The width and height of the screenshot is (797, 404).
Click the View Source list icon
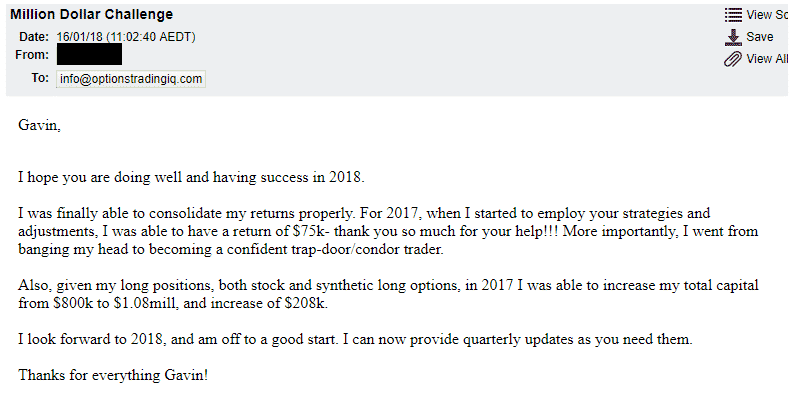point(733,15)
